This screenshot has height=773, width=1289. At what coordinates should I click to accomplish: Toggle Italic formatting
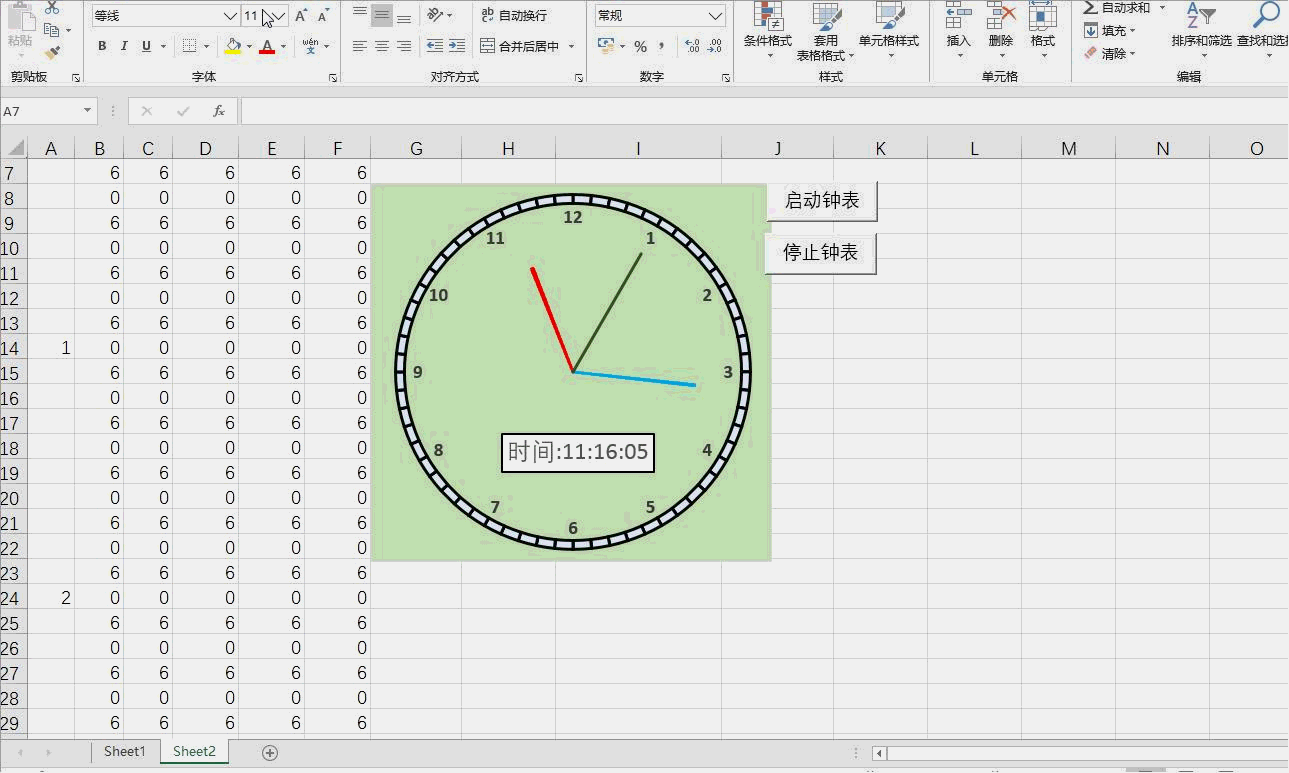124,46
